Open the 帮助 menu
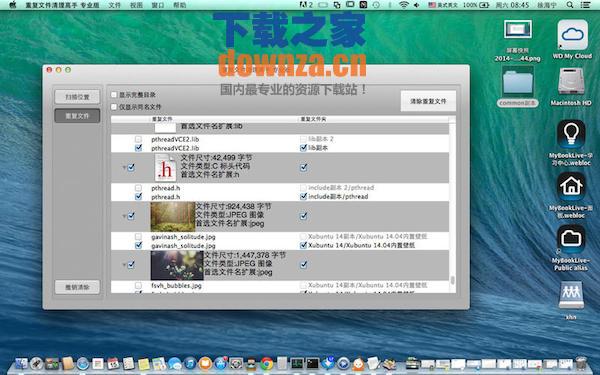Viewport: 600px width, 375px height. 179,5
